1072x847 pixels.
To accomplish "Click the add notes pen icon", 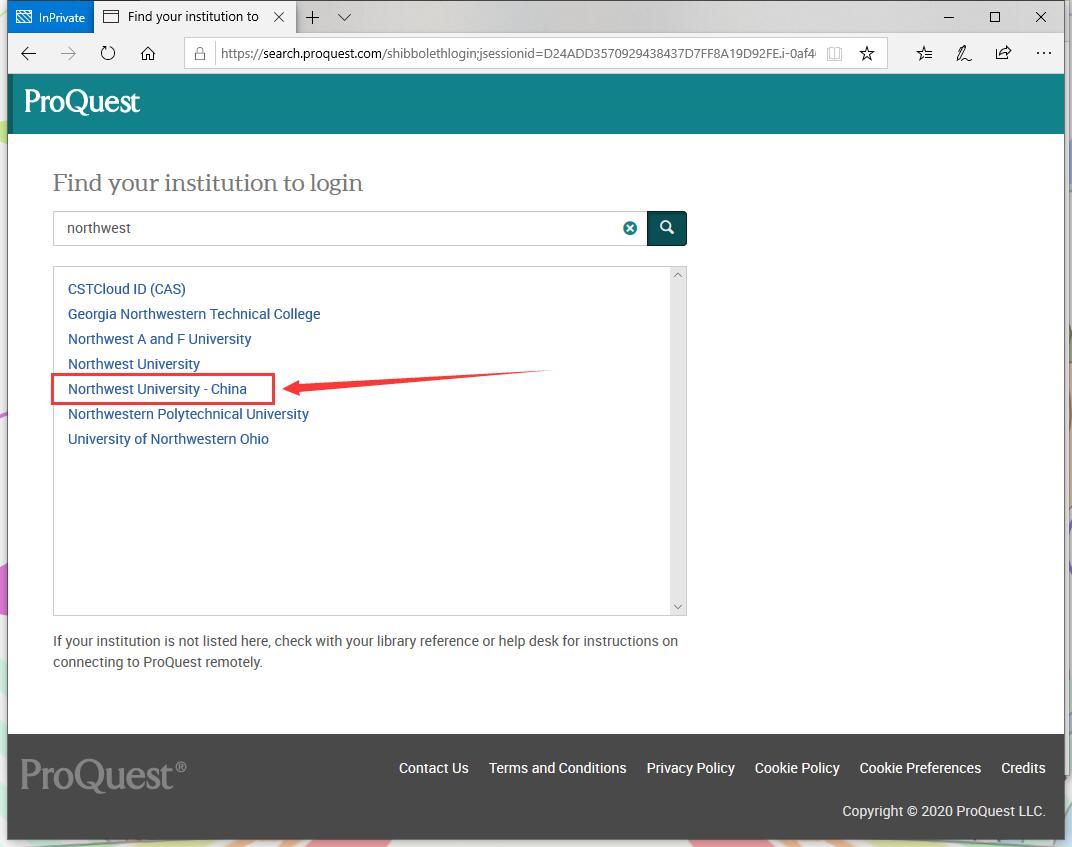I will pos(964,54).
